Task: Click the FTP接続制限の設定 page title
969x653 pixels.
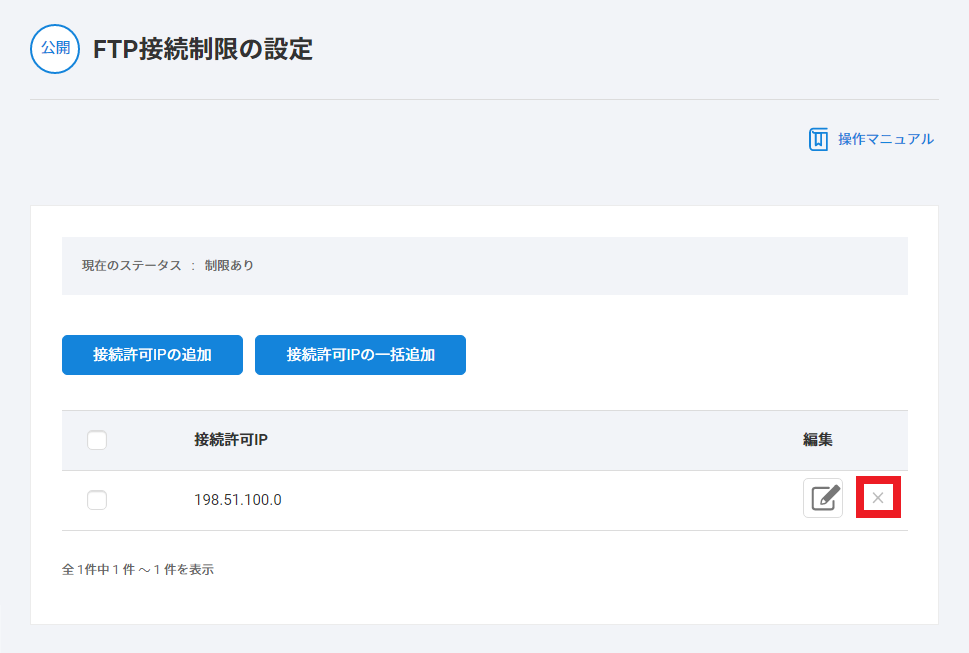Action: [x=203, y=49]
